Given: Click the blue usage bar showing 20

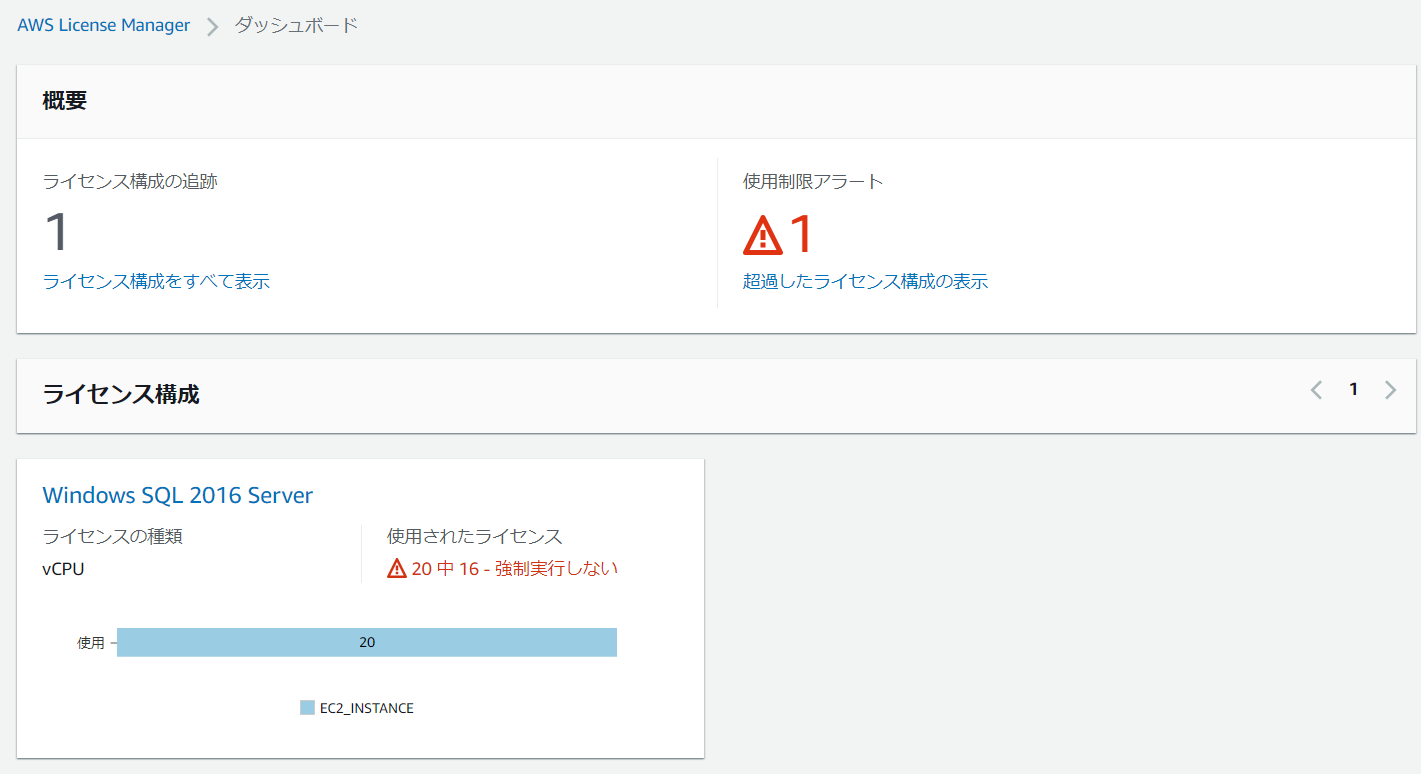Looking at the screenshot, I should (367, 642).
